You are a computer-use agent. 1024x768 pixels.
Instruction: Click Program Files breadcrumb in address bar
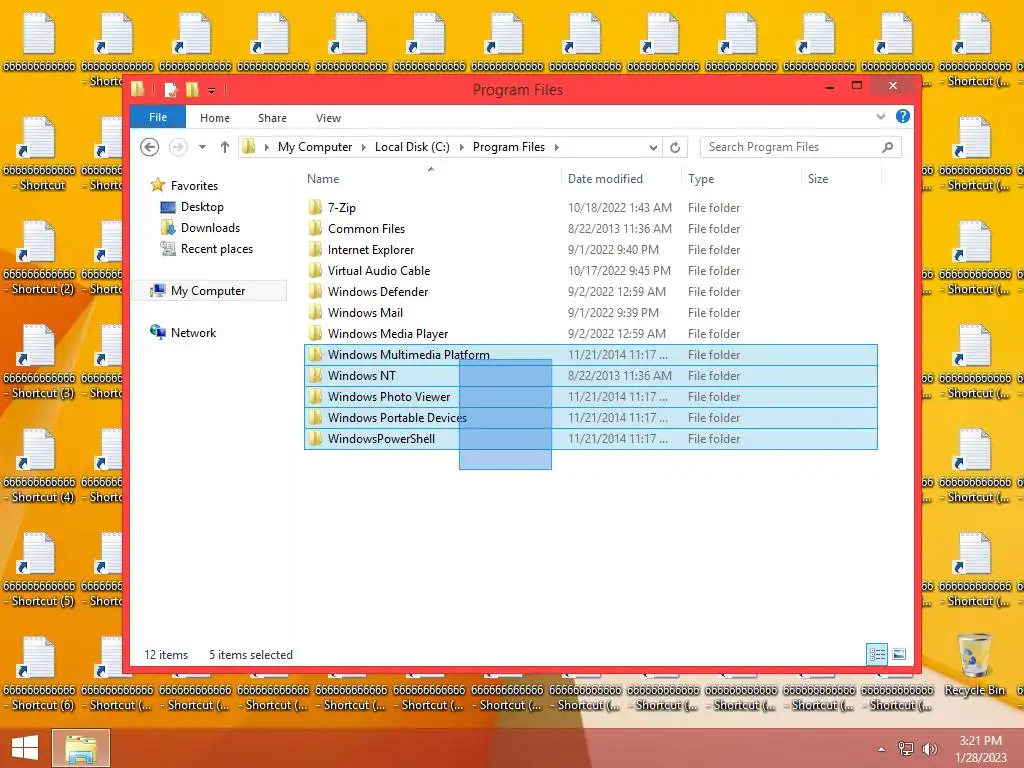pyautogui.click(x=509, y=147)
